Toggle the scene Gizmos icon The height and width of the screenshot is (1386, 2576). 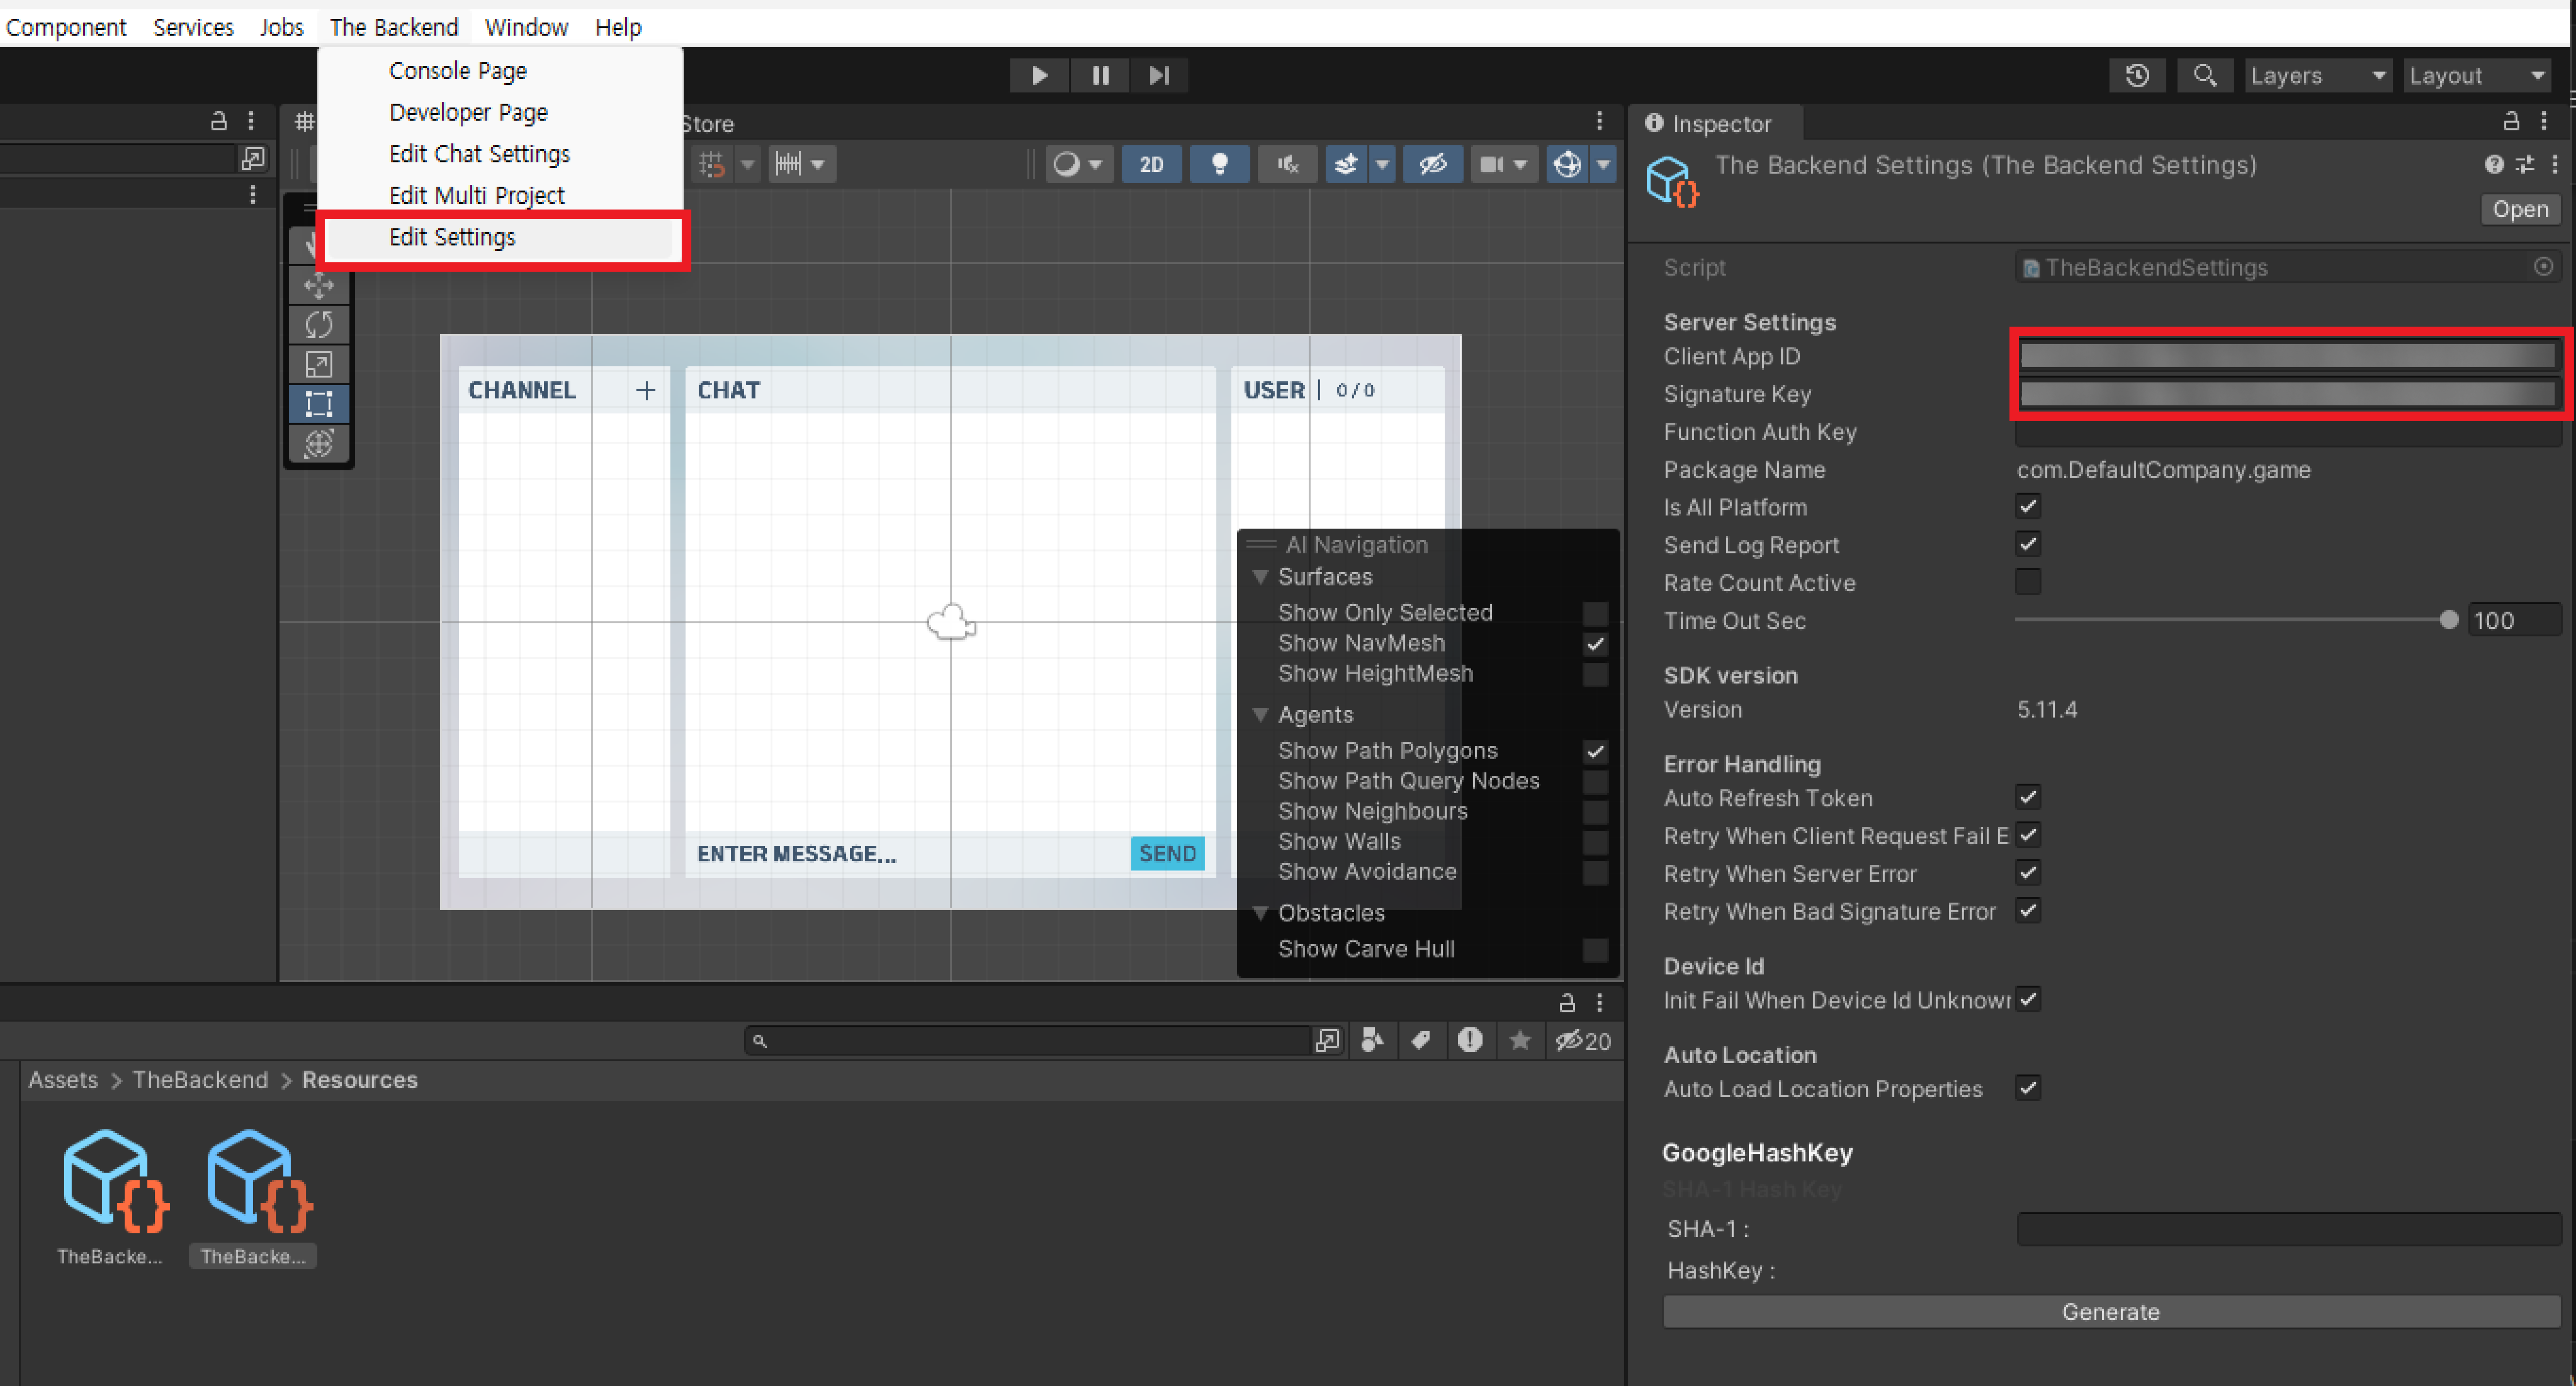tap(1567, 164)
